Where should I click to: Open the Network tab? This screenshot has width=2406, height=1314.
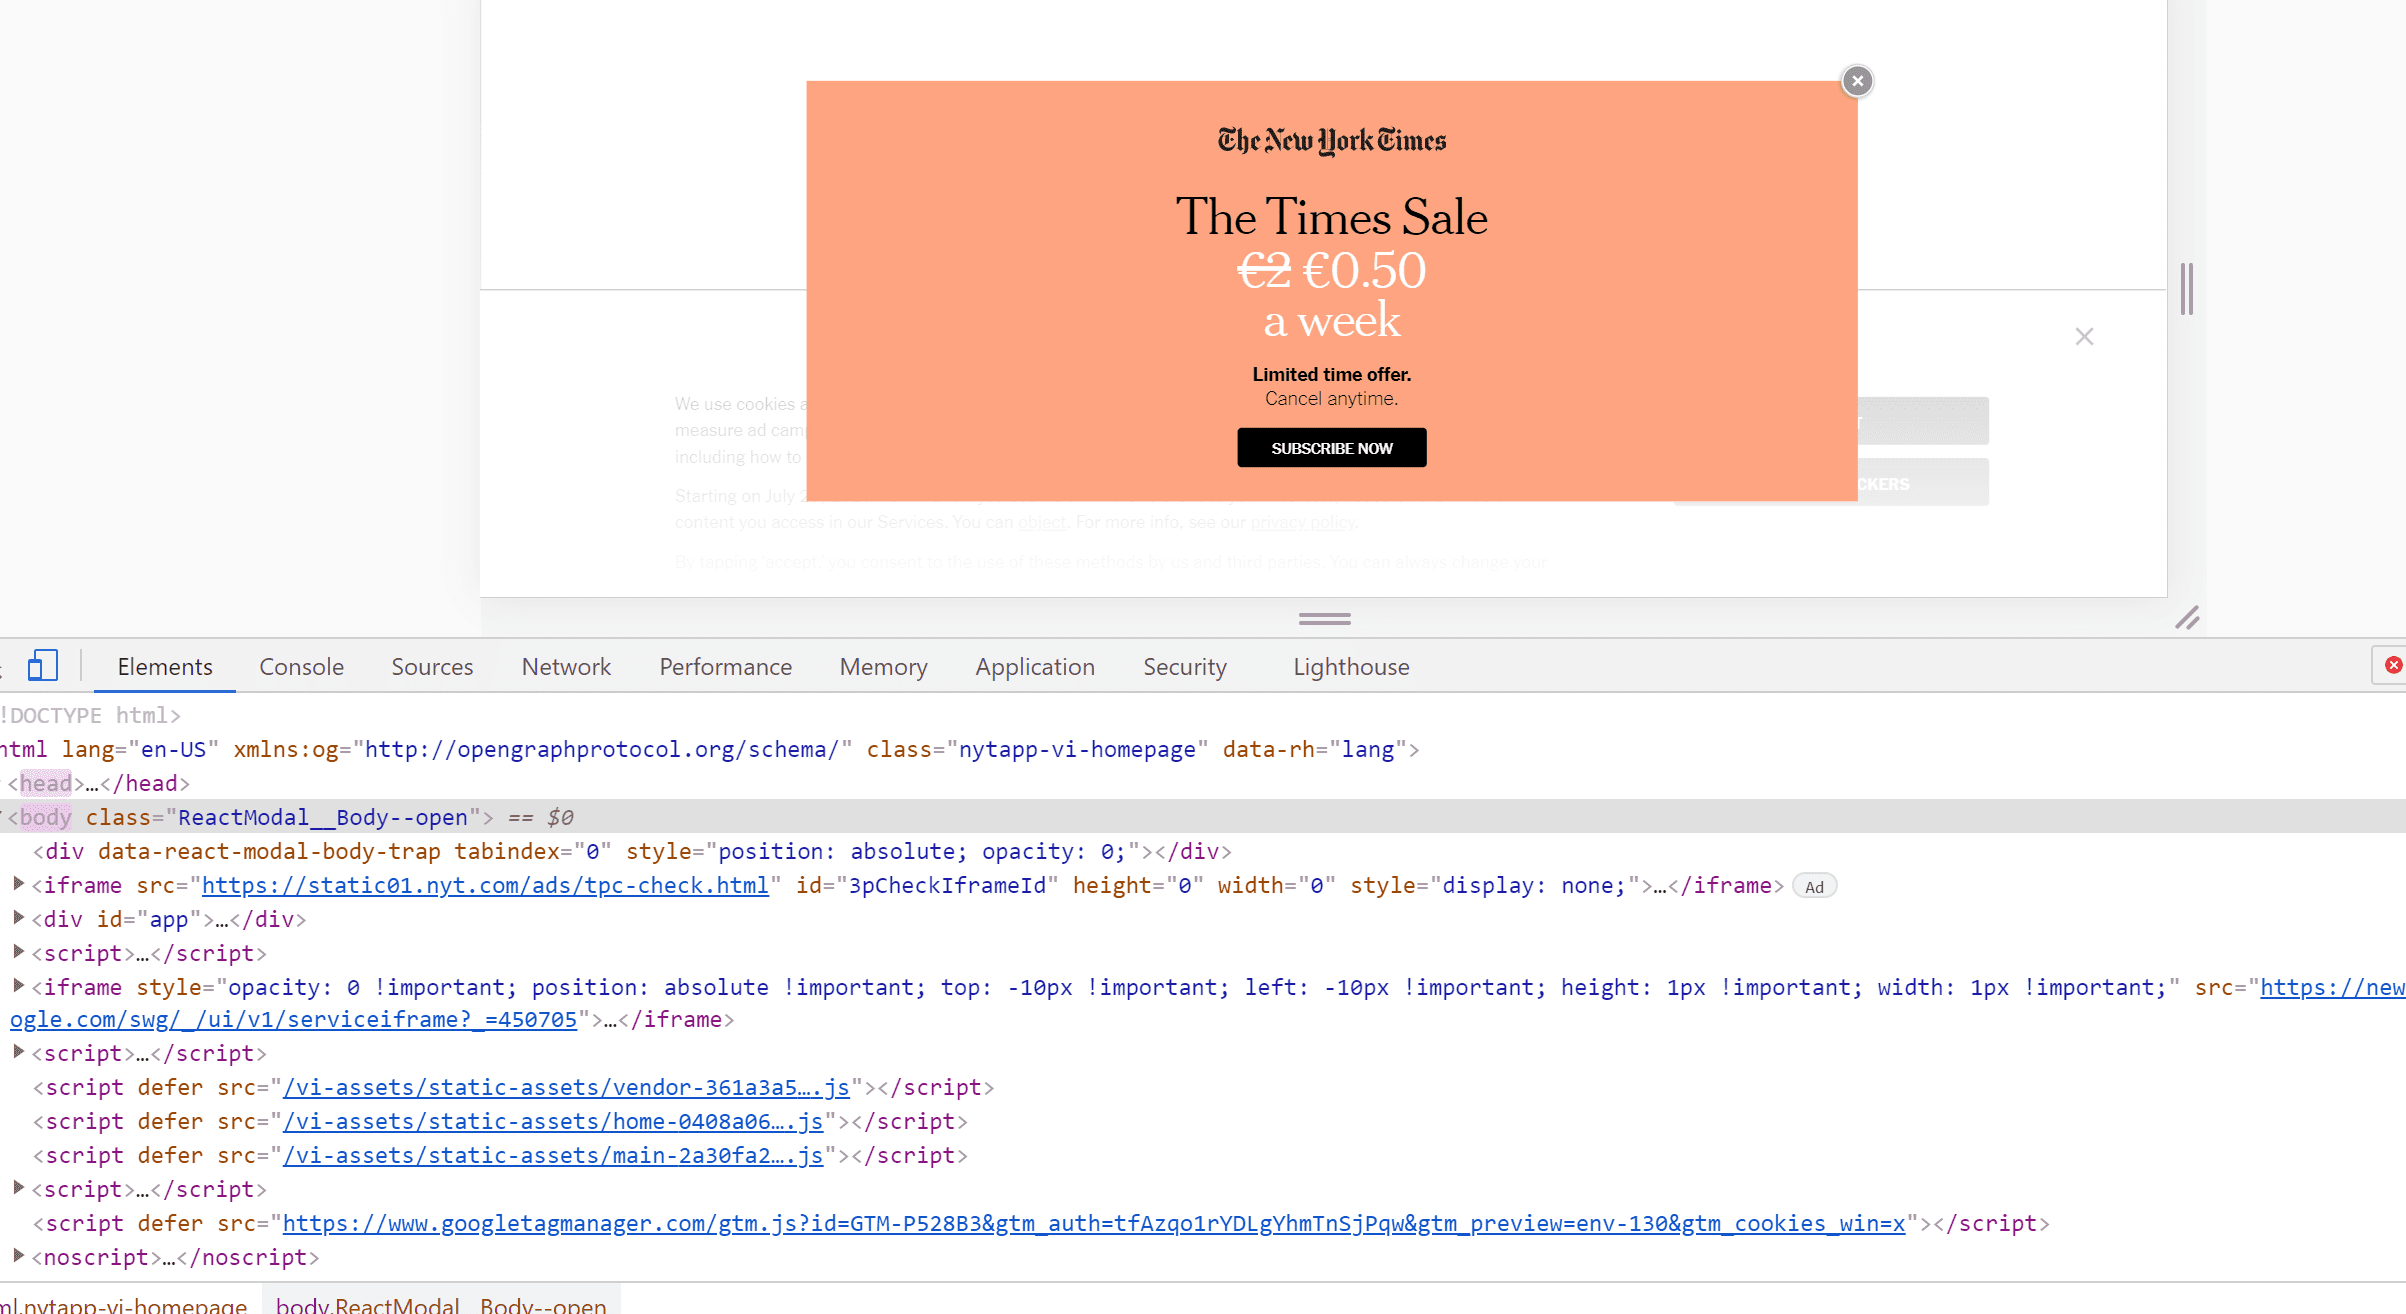point(566,667)
